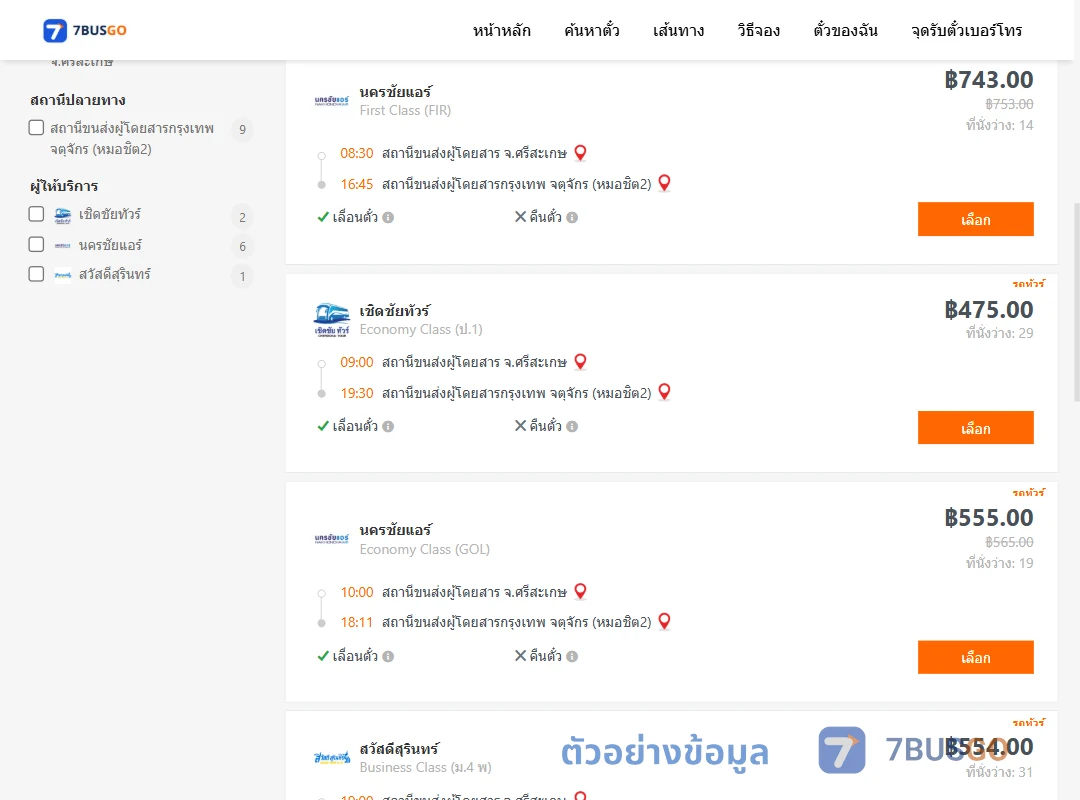
Task: Click เชิดชัยทัวร์ logo on Economy ป.1 card
Action: point(332,320)
